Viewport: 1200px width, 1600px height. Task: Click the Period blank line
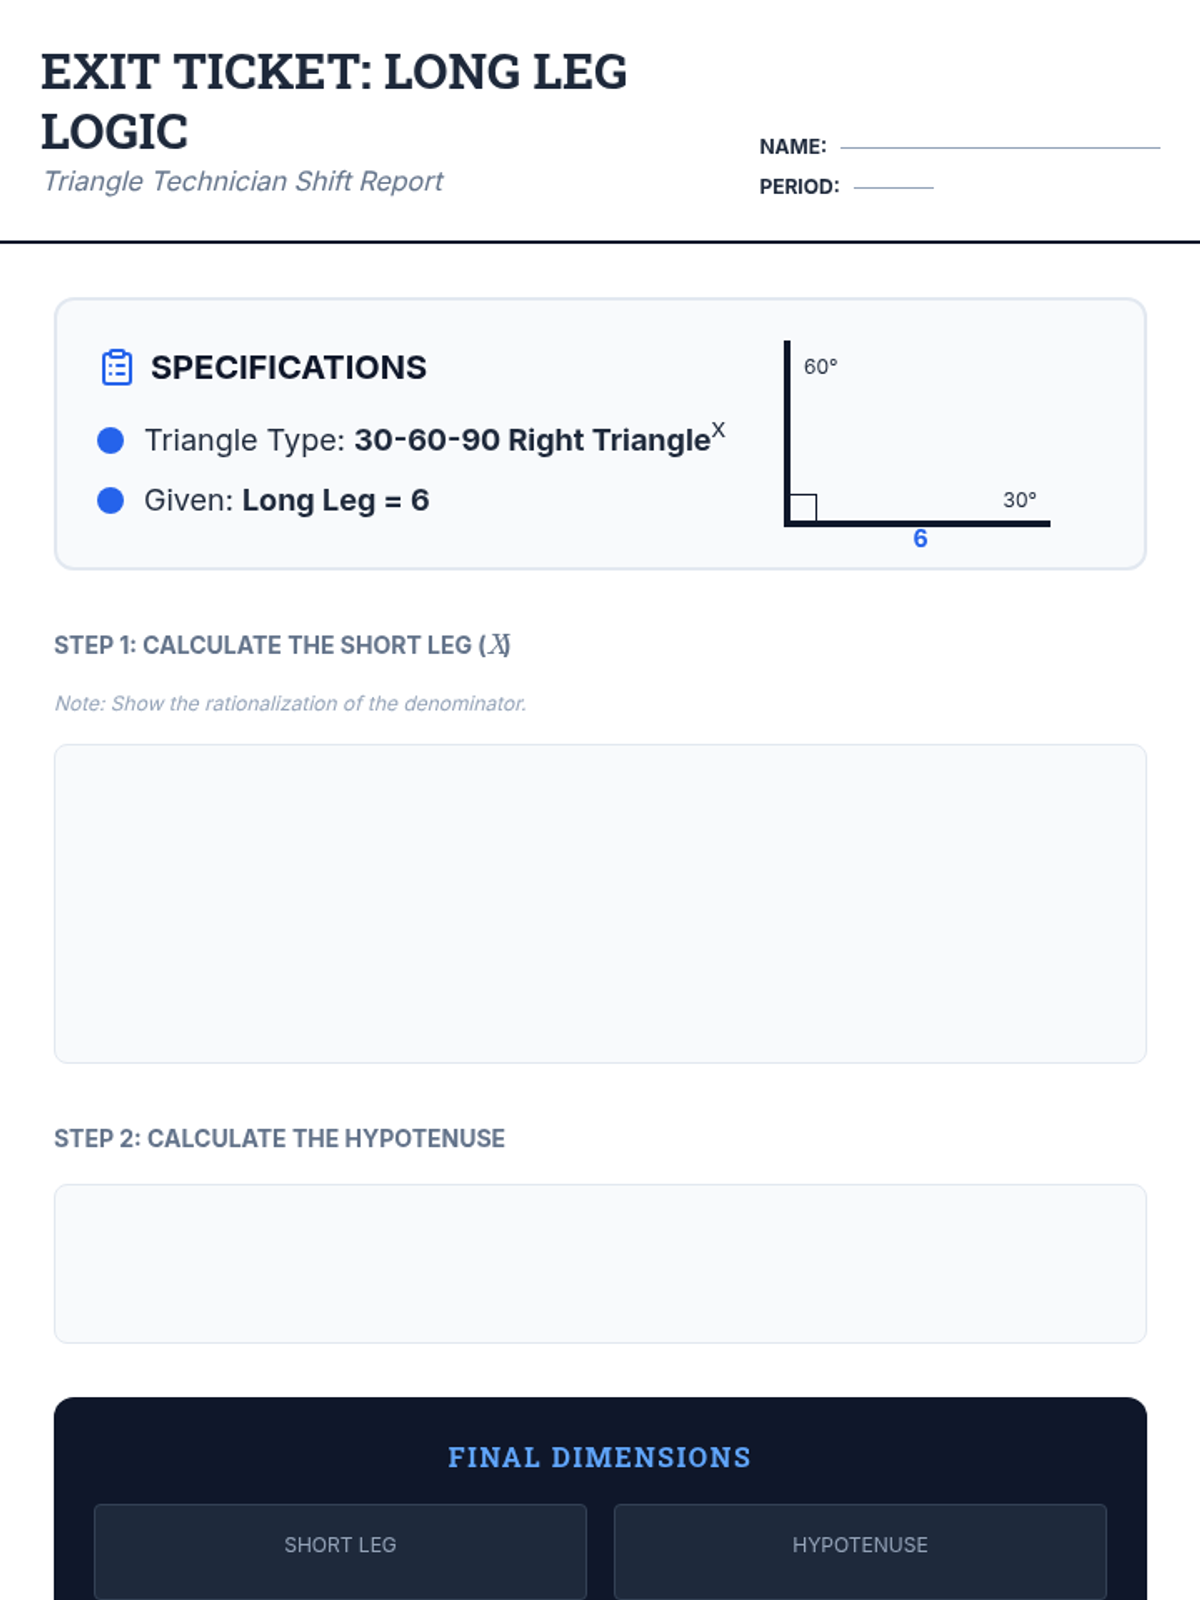pyautogui.click(x=893, y=187)
